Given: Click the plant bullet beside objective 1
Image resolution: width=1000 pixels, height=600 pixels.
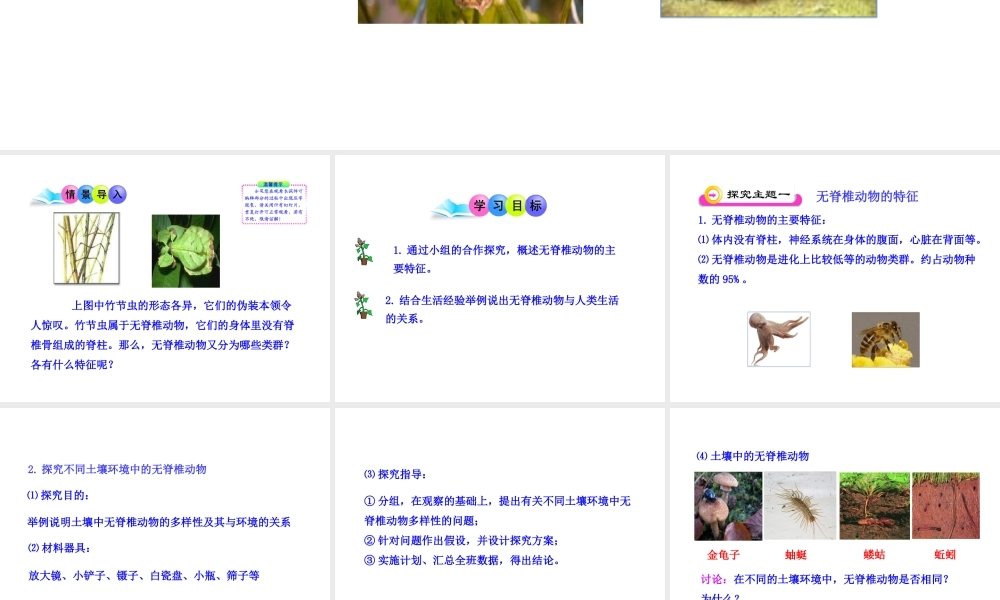Looking at the screenshot, I should [364, 251].
